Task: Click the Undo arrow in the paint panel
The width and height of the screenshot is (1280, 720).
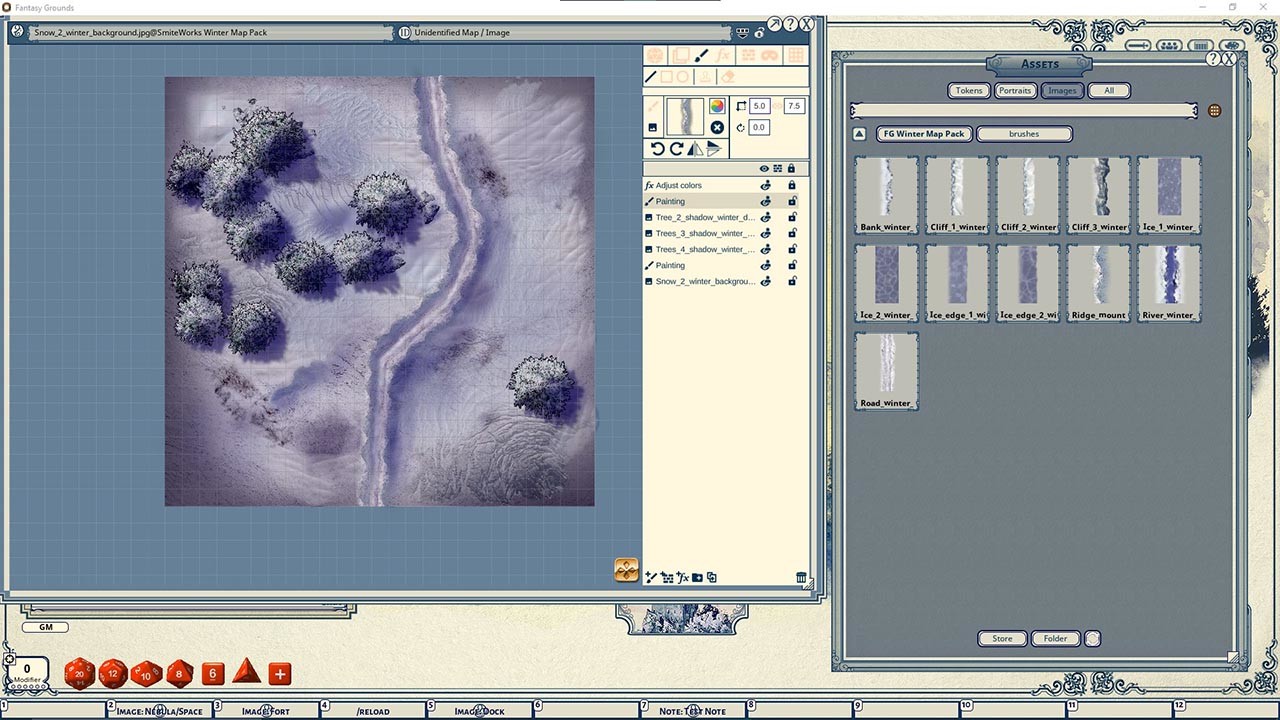Action: point(657,148)
